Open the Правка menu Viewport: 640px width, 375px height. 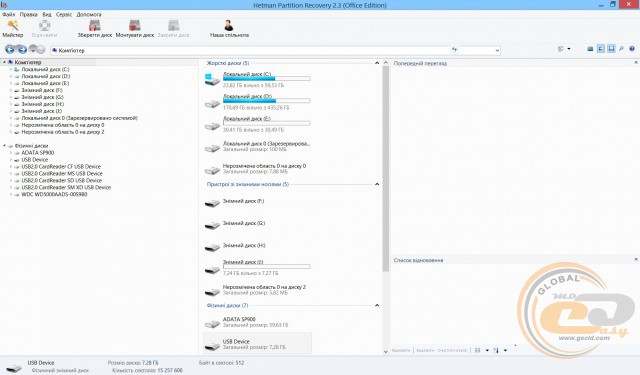[29, 14]
